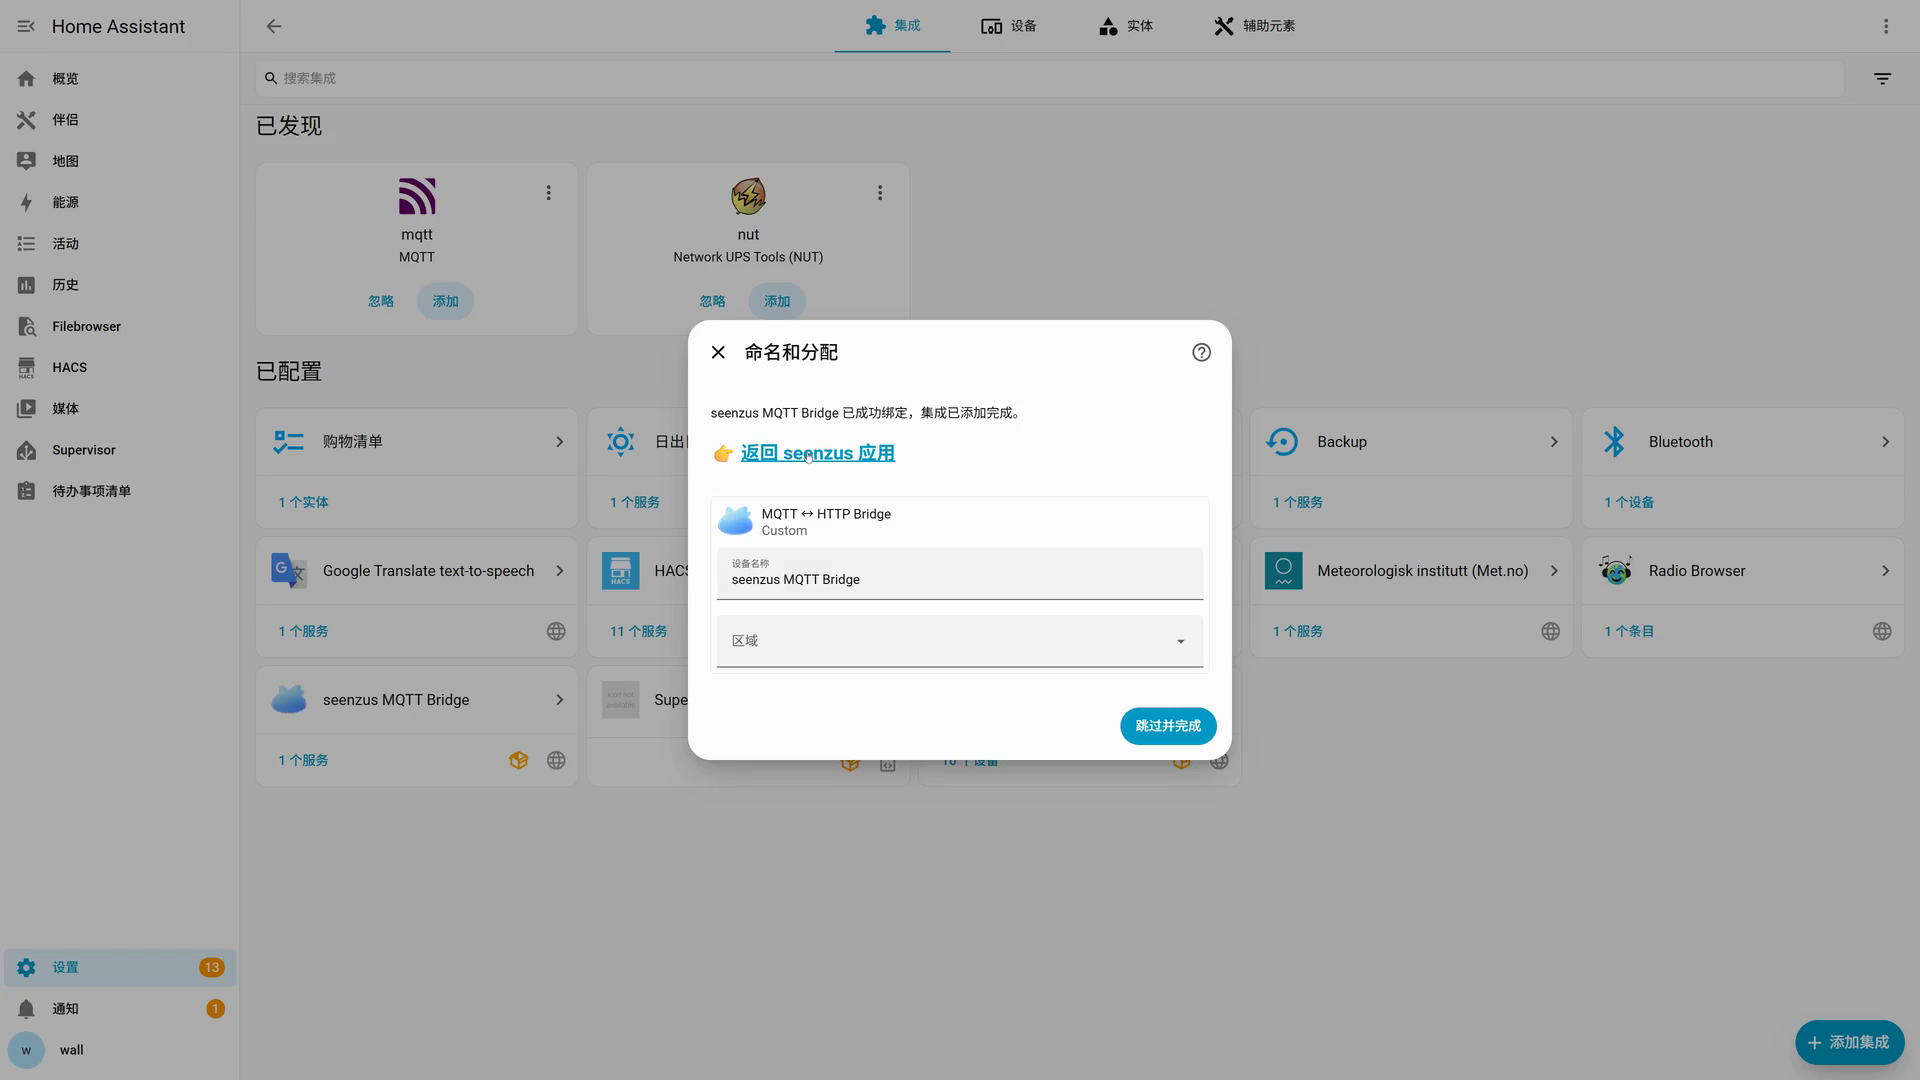This screenshot has height=1080, width=1920.
Task: Open the 区域 area dropdown
Action: point(960,641)
